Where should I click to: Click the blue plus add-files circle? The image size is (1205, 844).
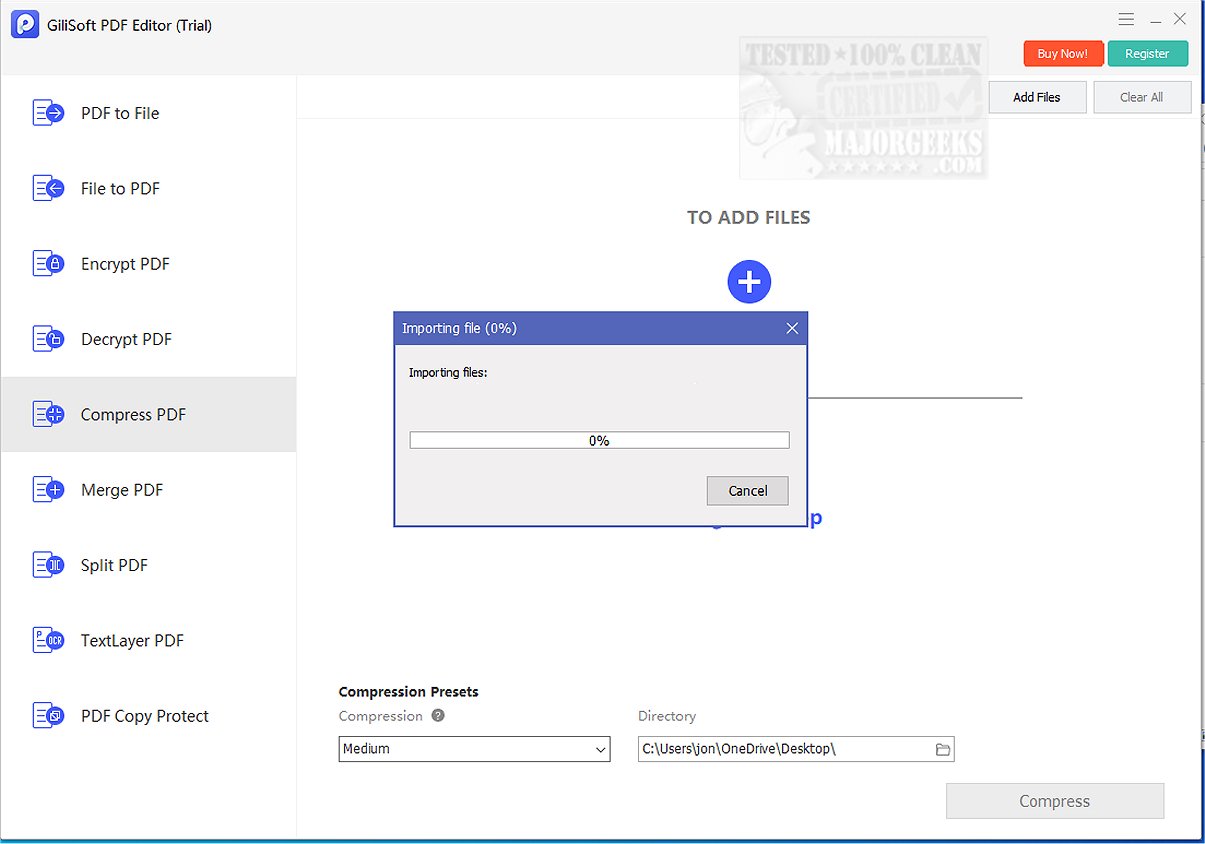[749, 282]
